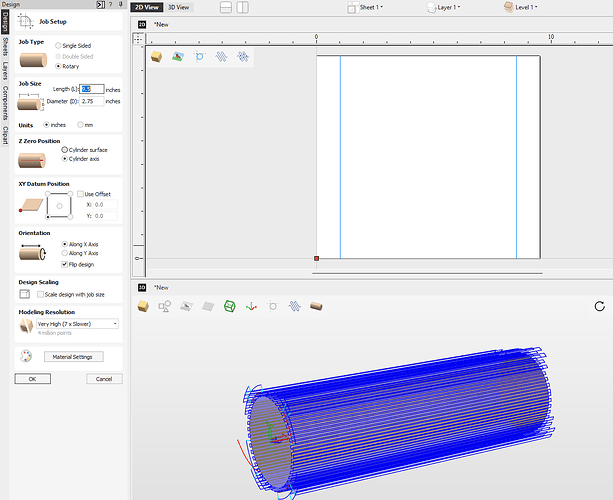Image resolution: width=613 pixels, height=500 pixels.
Task: Select the center XY datum position
Action: [59, 206]
